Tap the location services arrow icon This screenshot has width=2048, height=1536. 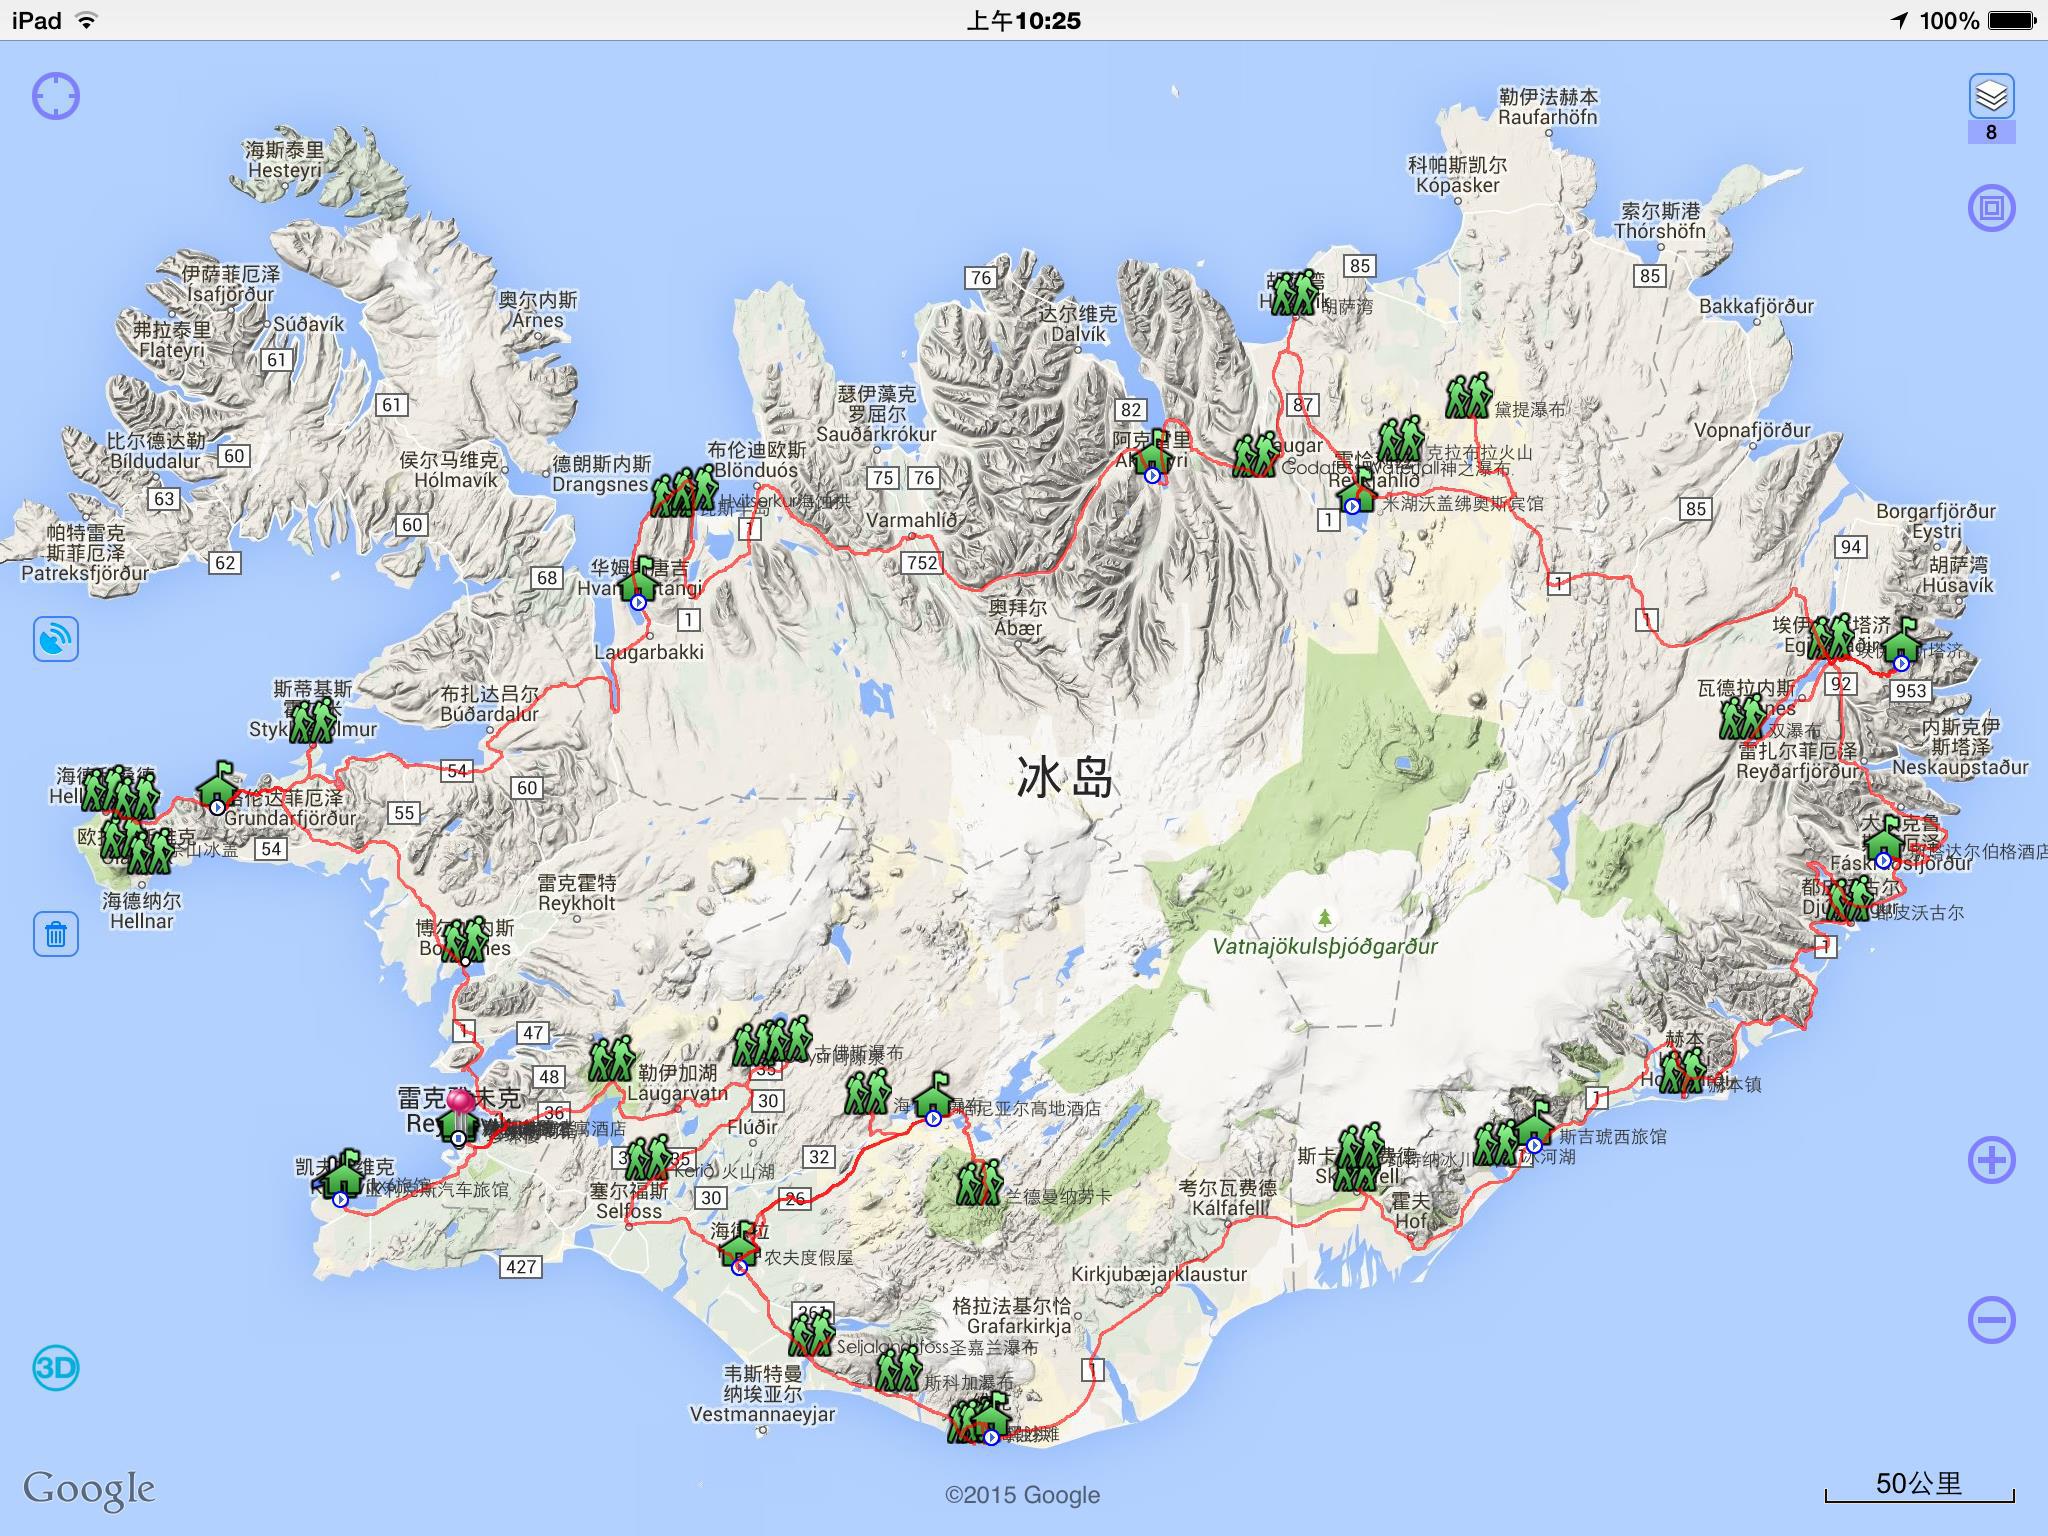[x=1899, y=20]
